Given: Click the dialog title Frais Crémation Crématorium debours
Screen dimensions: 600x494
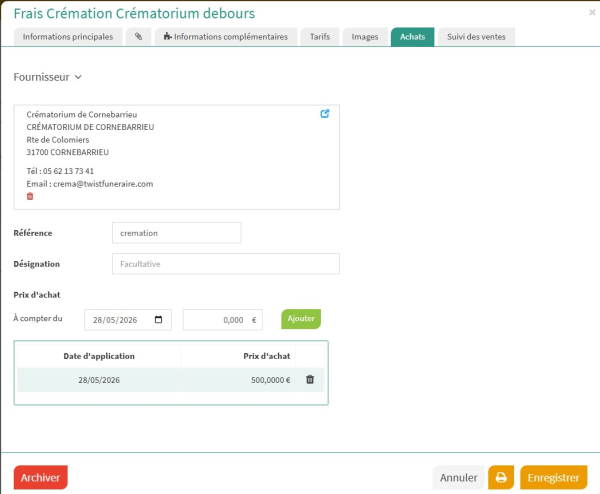Looking at the screenshot, I should pyautogui.click(x=134, y=13).
